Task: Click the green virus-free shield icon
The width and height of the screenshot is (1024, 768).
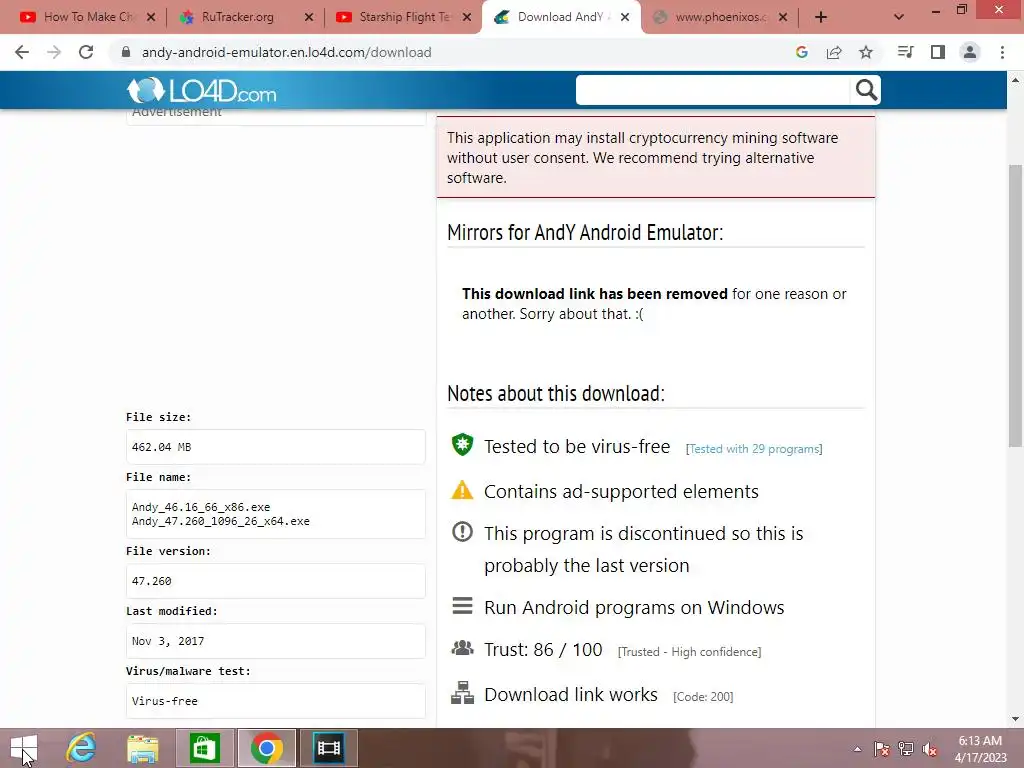Action: [x=462, y=445]
